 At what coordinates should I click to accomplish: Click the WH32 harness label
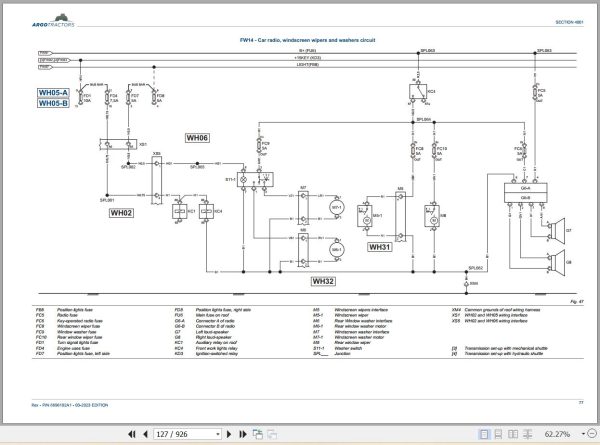323,281
